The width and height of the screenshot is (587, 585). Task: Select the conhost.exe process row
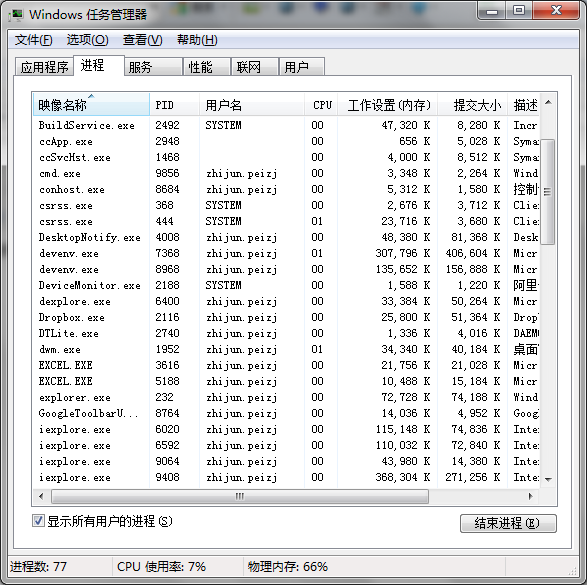(x=286, y=189)
